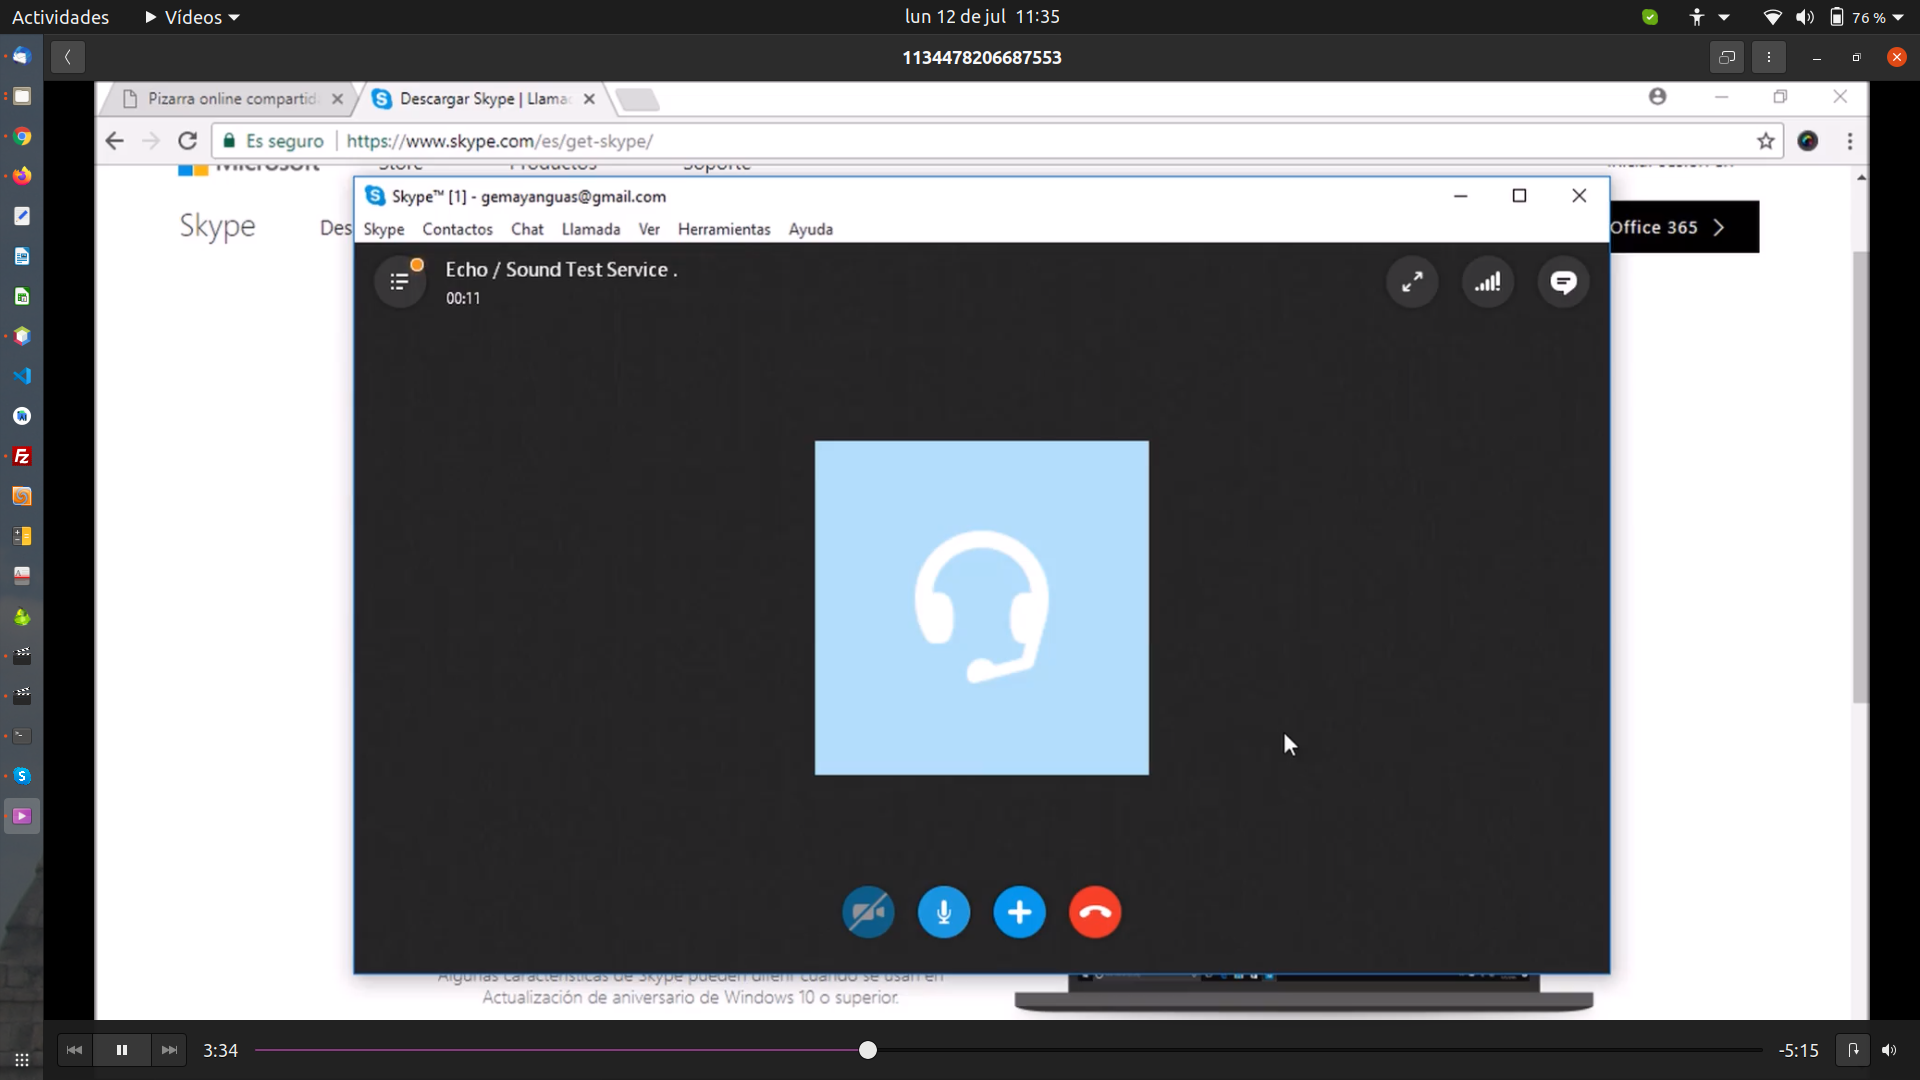Open call quality signal info
This screenshot has width=1920, height=1080.
pyautogui.click(x=1488, y=282)
